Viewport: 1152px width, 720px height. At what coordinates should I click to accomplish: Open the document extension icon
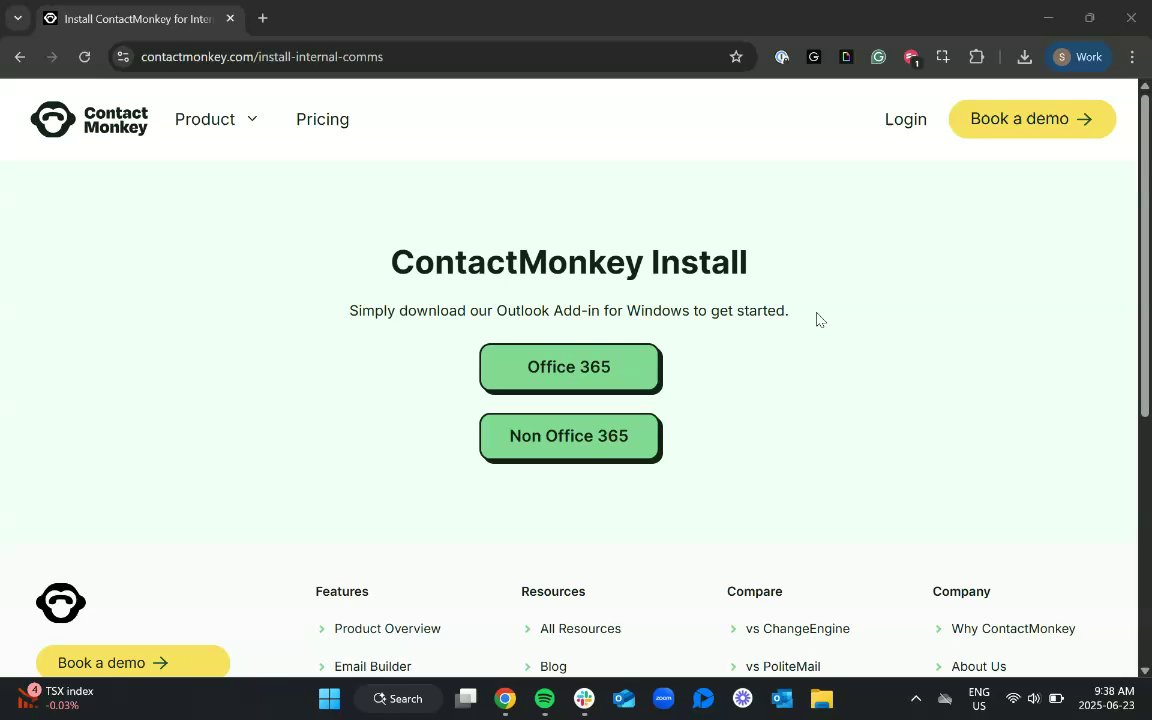coord(846,57)
